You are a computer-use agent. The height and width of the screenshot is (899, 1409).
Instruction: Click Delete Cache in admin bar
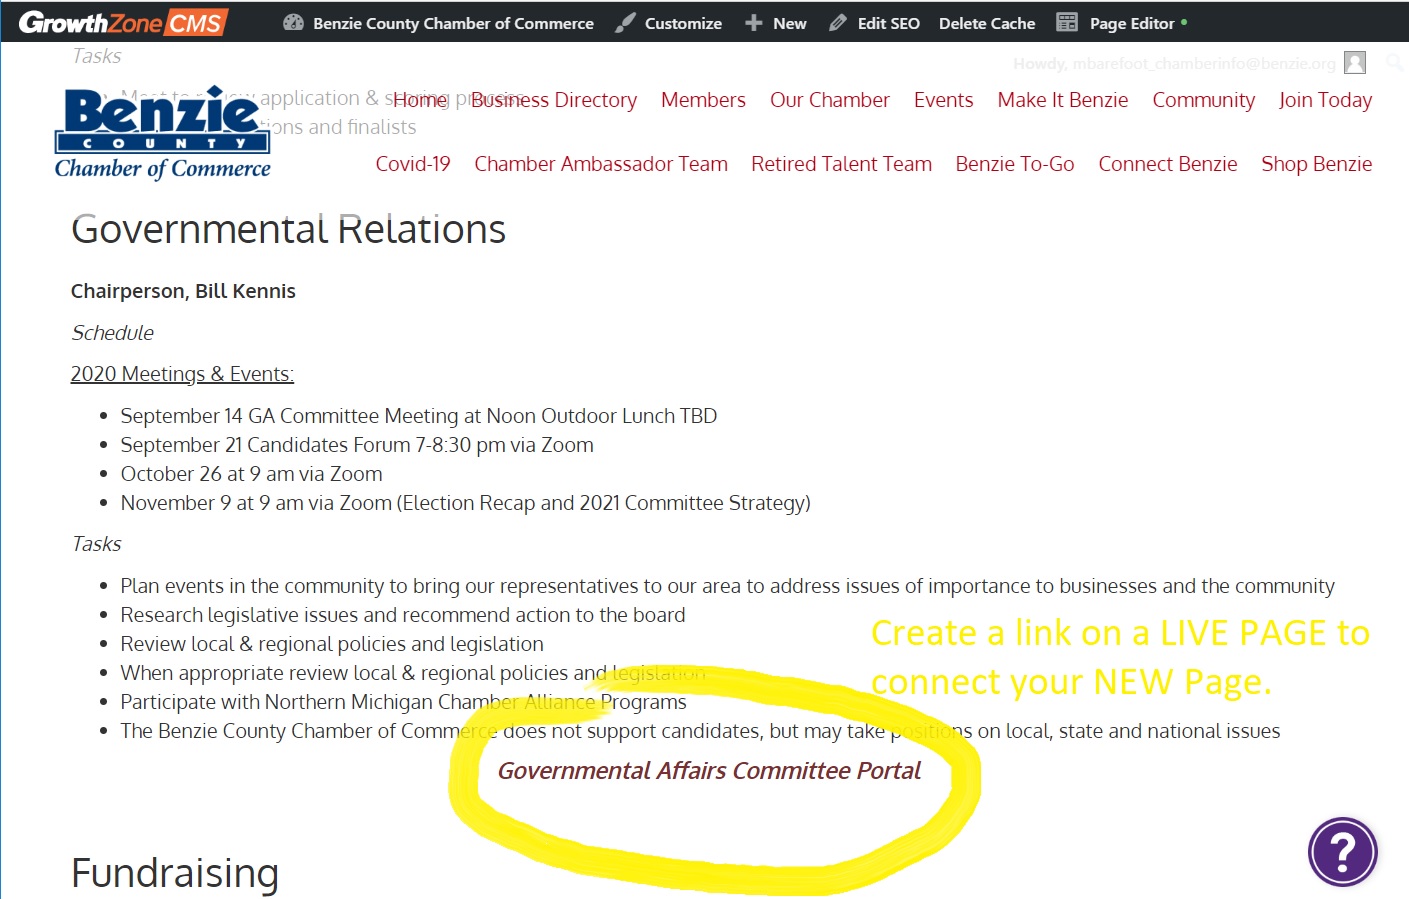(x=987, y=23)
